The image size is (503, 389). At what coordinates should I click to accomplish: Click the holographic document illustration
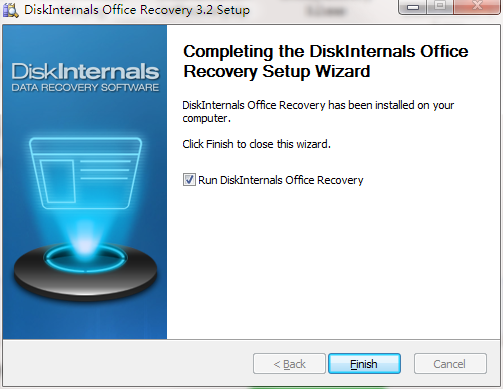pyautogui.click(x=85, y=173)
